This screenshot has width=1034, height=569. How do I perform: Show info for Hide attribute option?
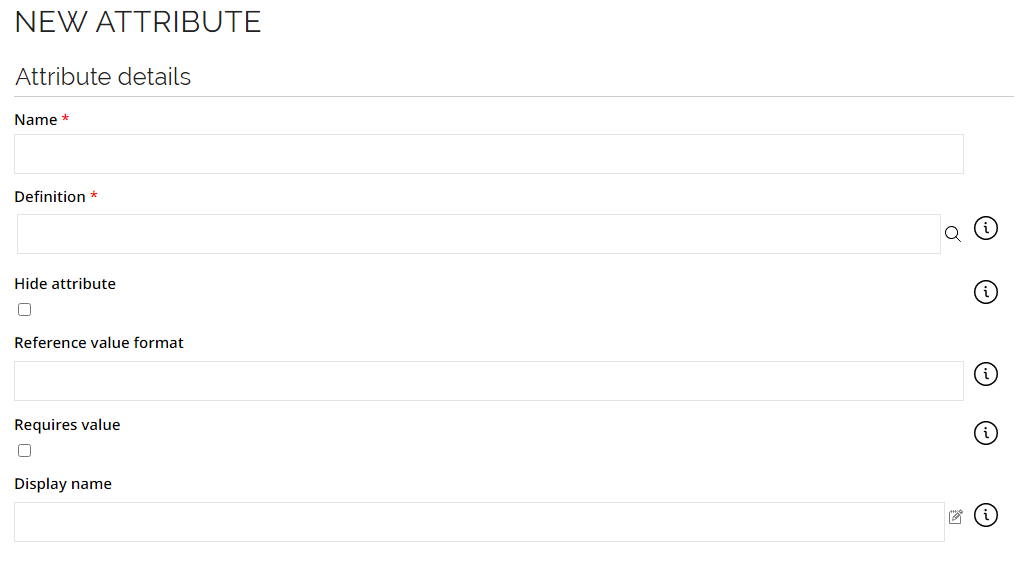coord(986,291)
